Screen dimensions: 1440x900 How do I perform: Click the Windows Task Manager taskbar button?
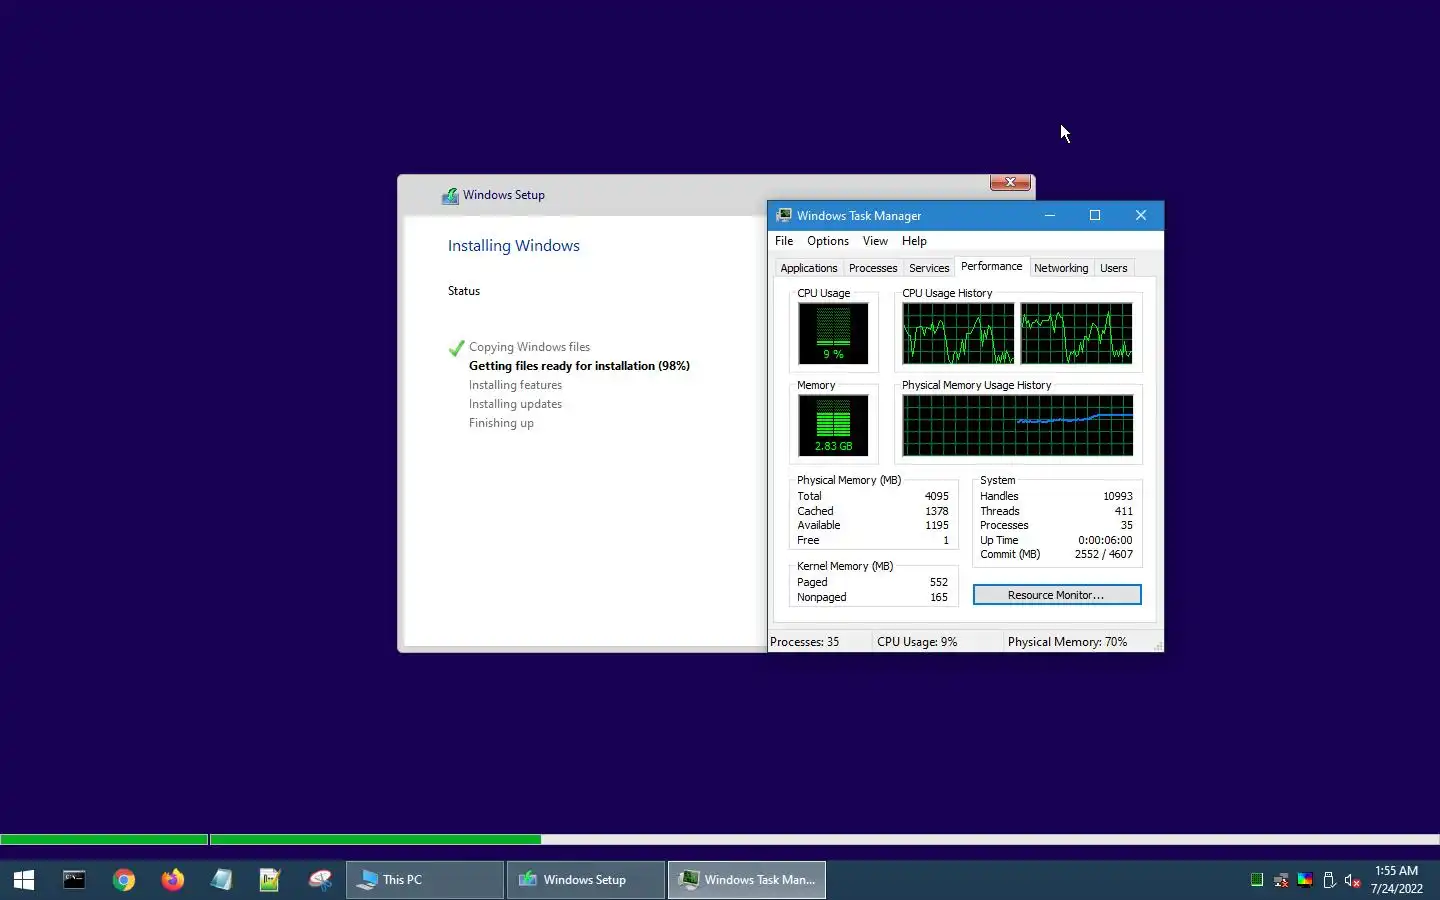click(x=747, y=880)
